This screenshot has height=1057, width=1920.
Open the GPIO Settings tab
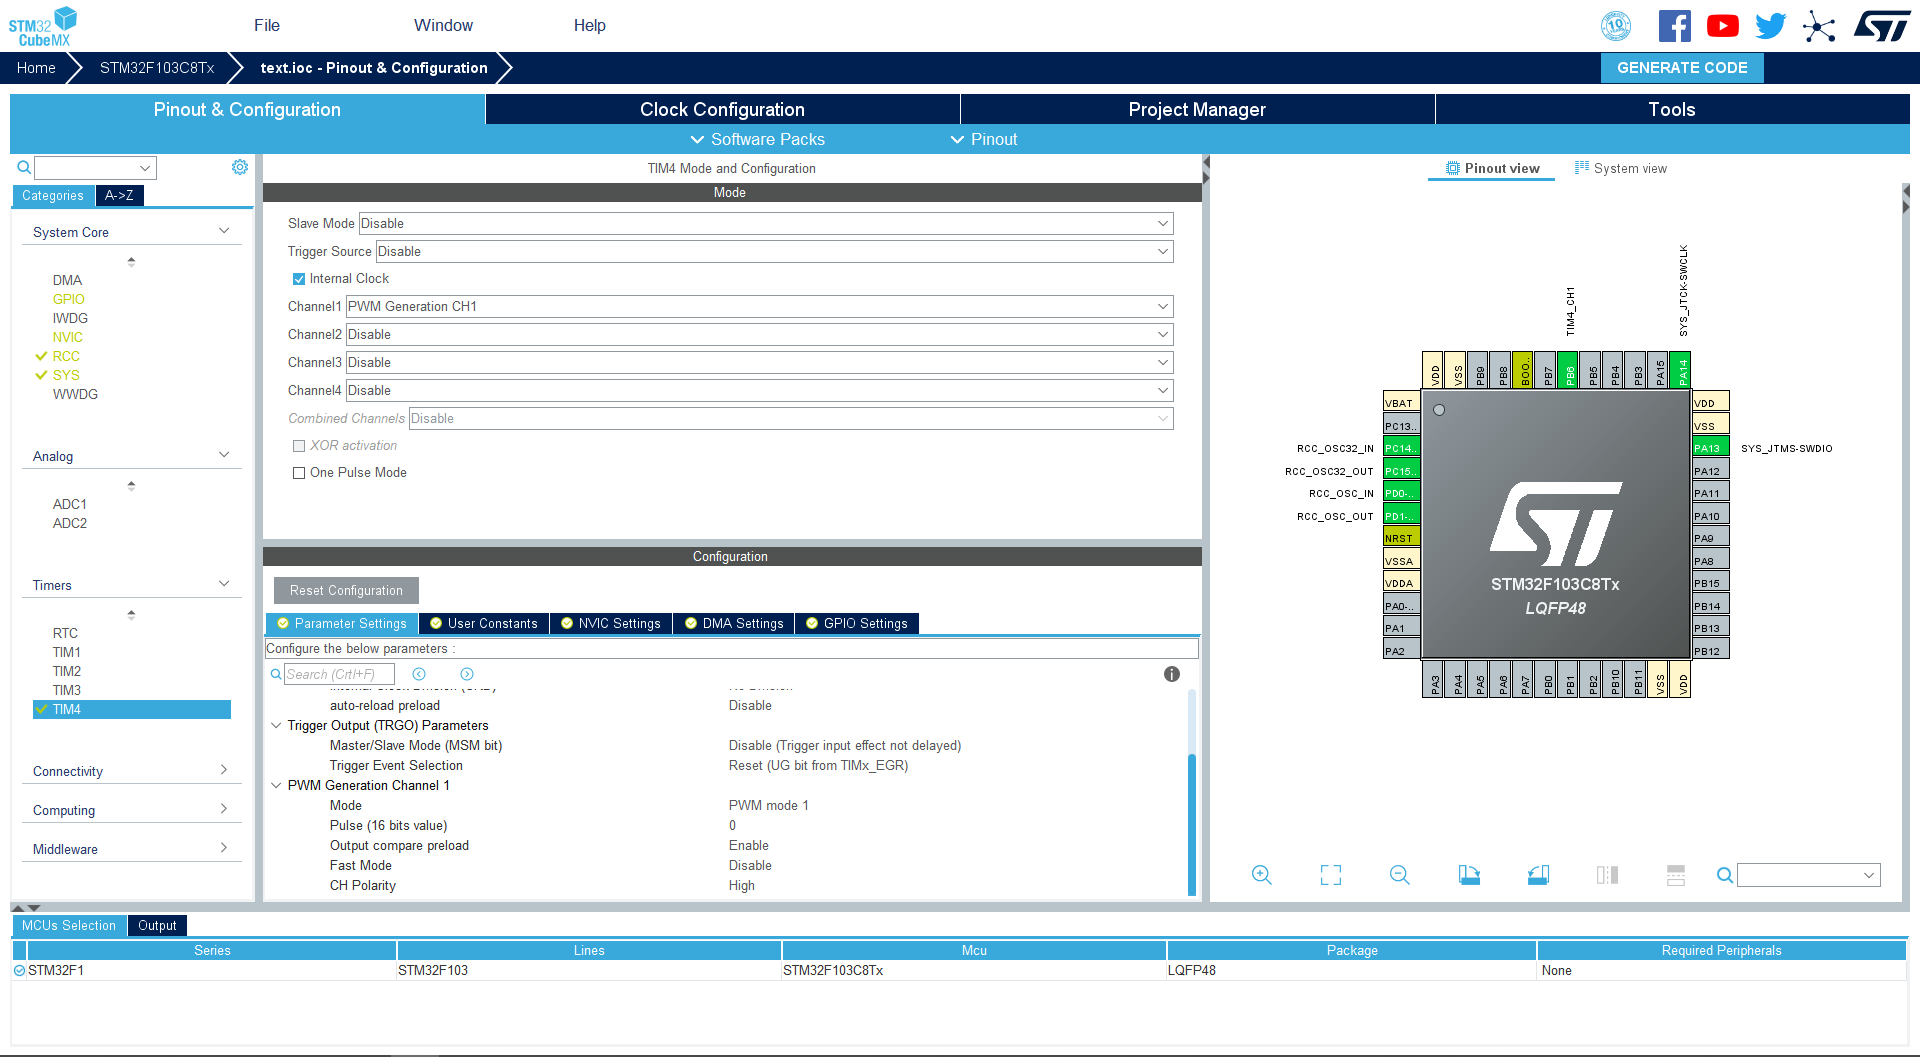857,624
